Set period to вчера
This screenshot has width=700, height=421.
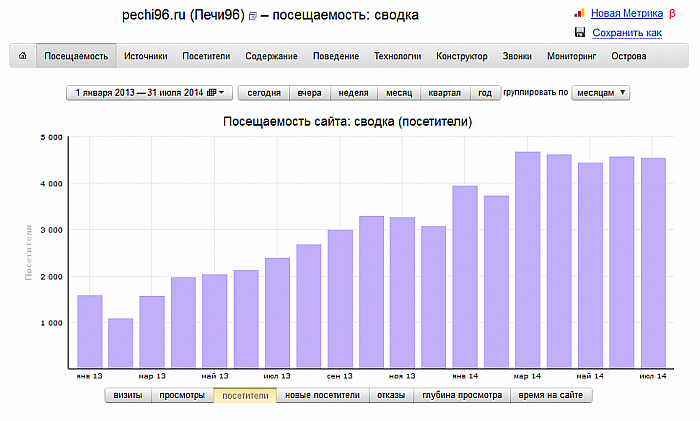(309, 92)
